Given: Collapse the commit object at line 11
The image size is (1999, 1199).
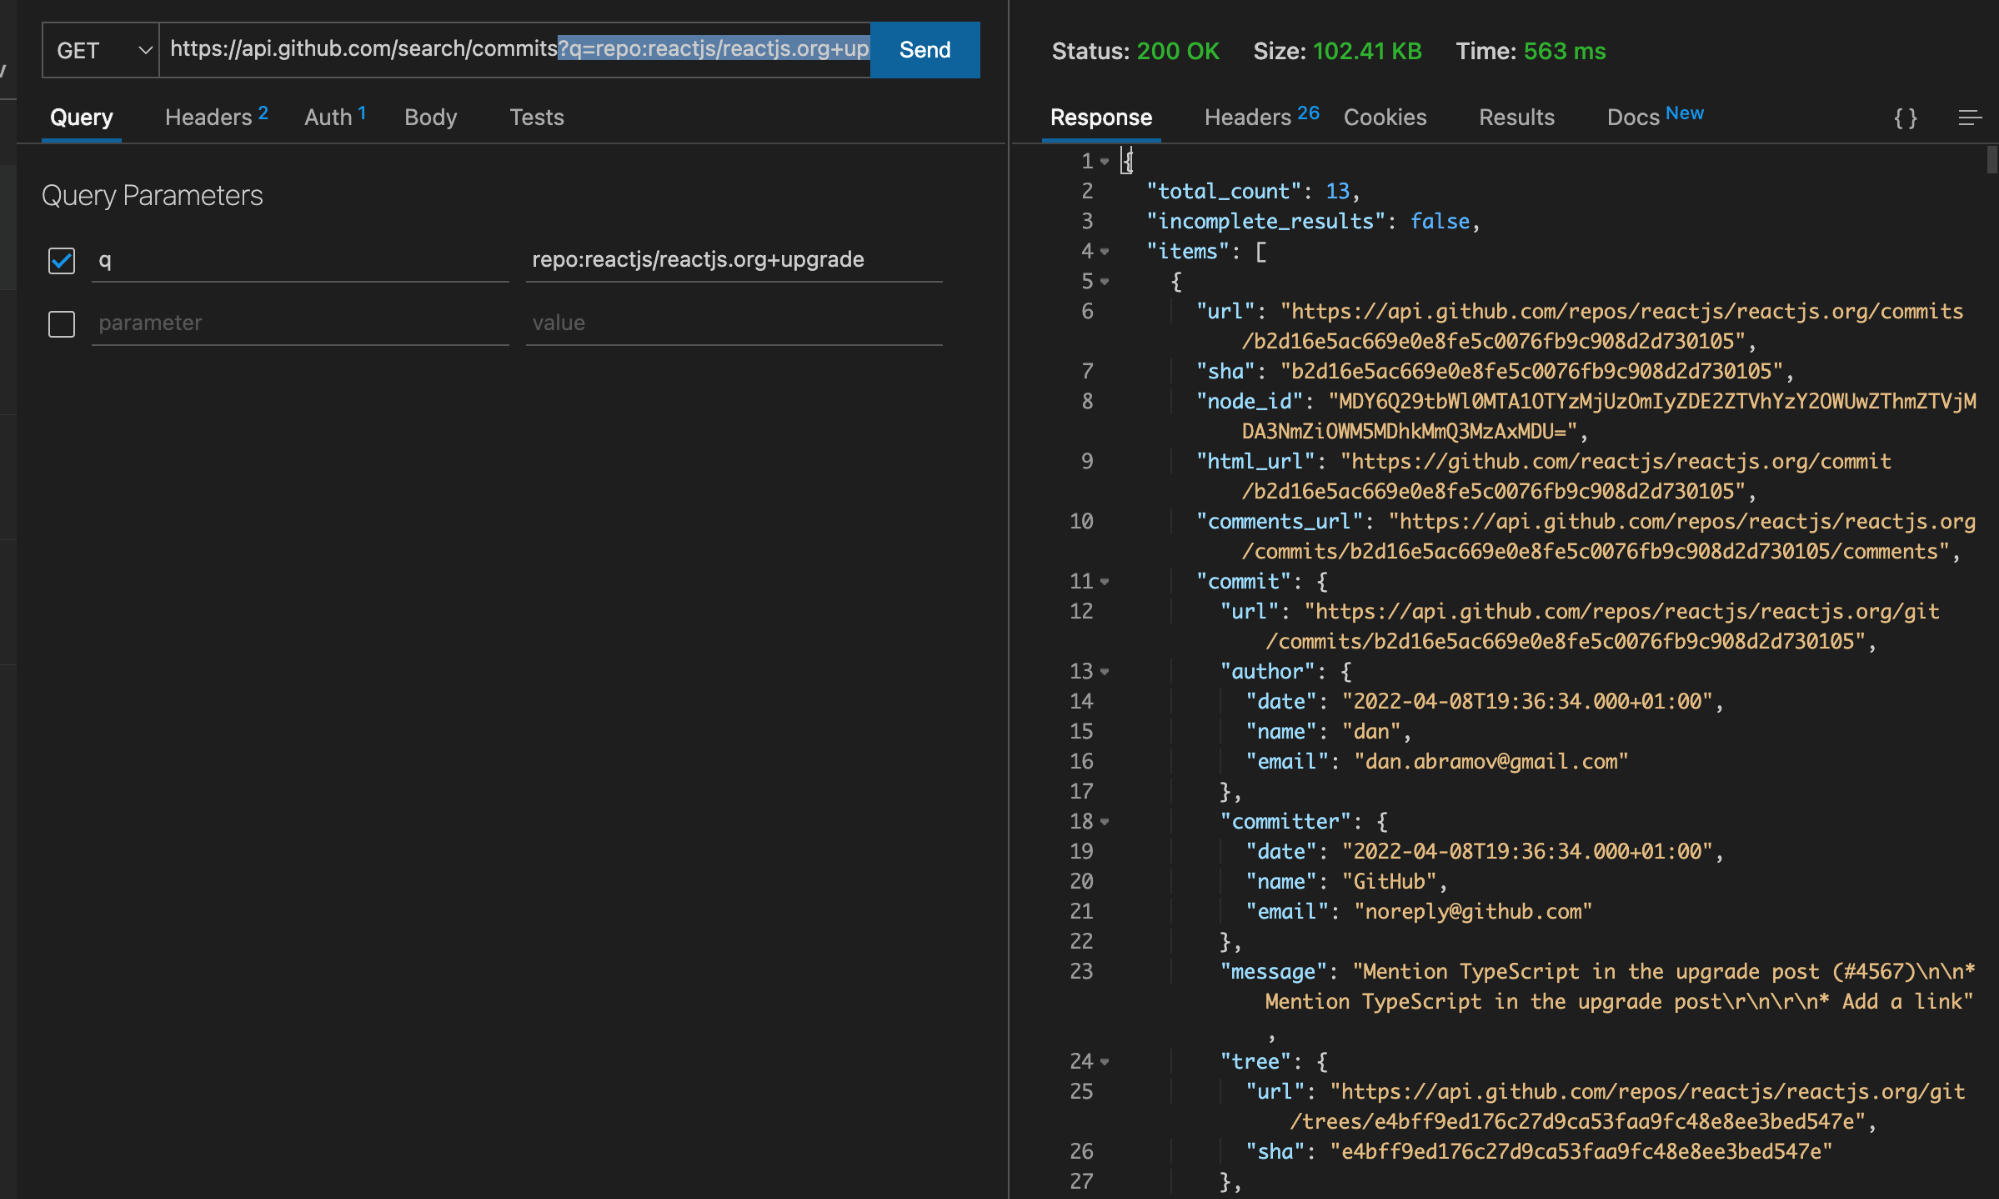Looking at the screenshot, I should (x=1105, y=582).
